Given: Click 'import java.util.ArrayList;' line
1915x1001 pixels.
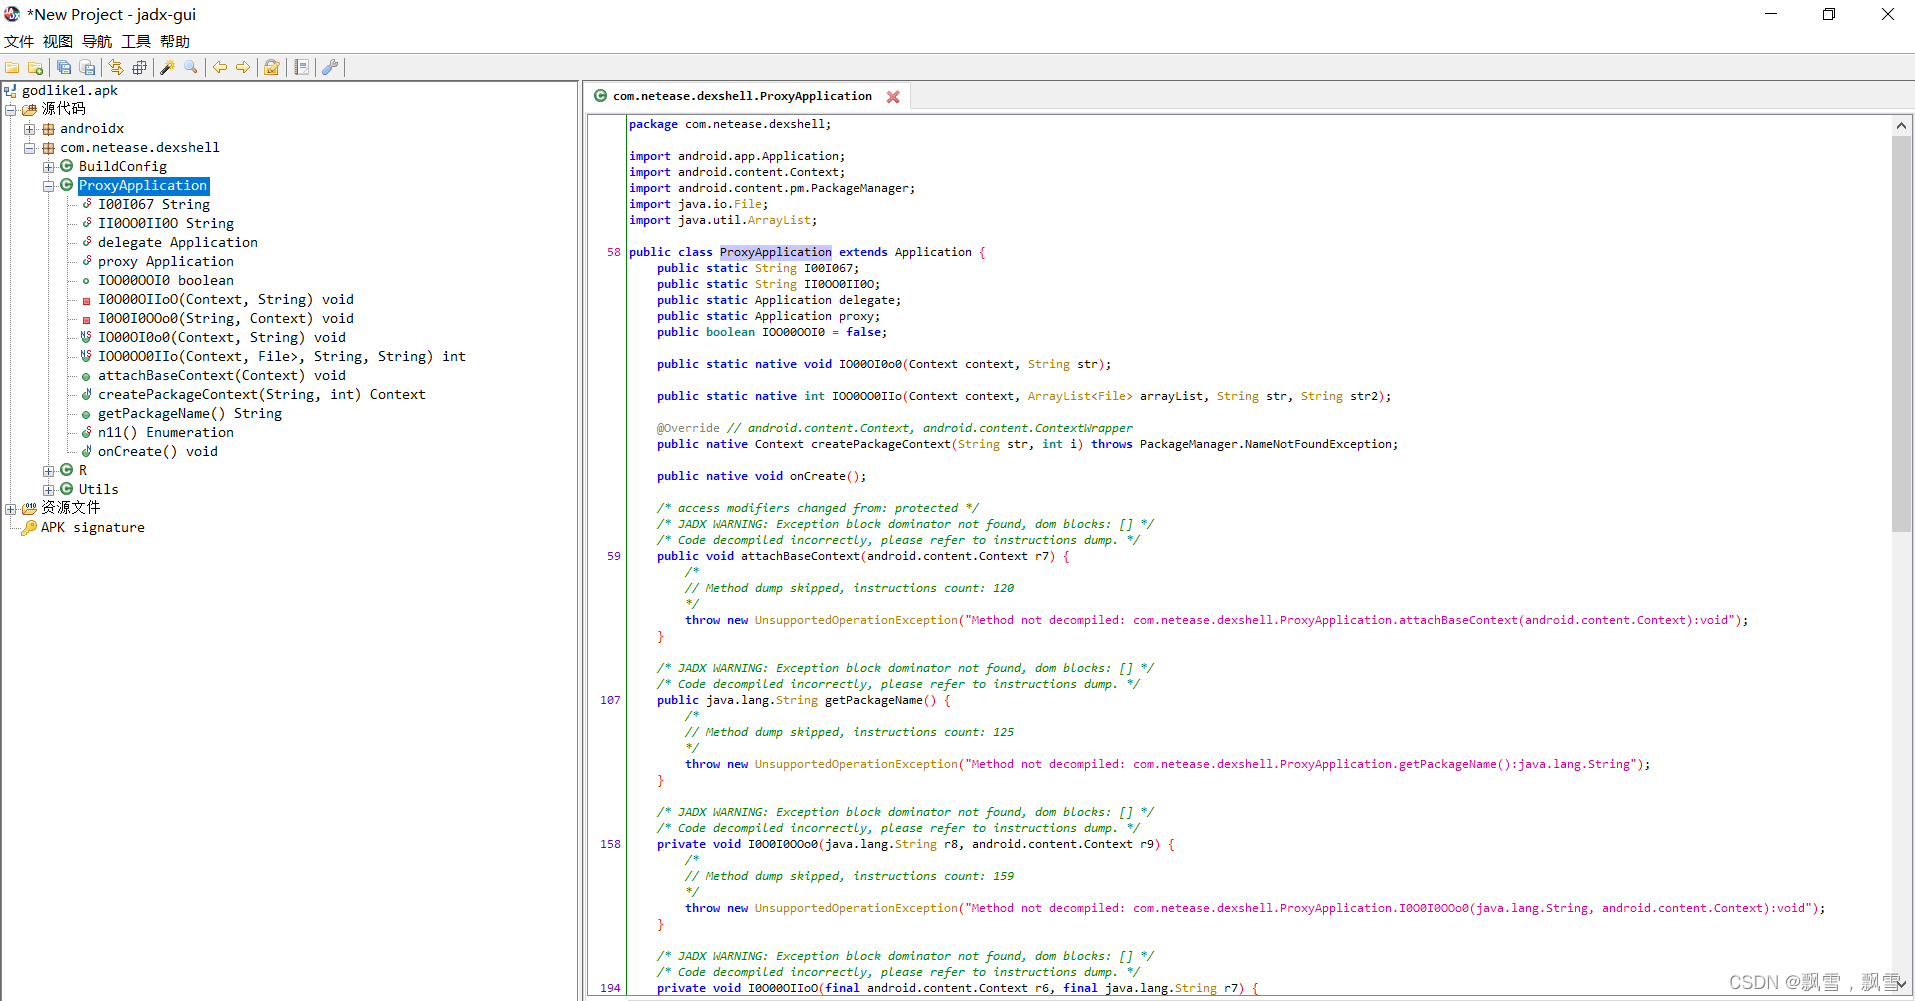Looking at the screenshot, I should [x=723, y=220].
